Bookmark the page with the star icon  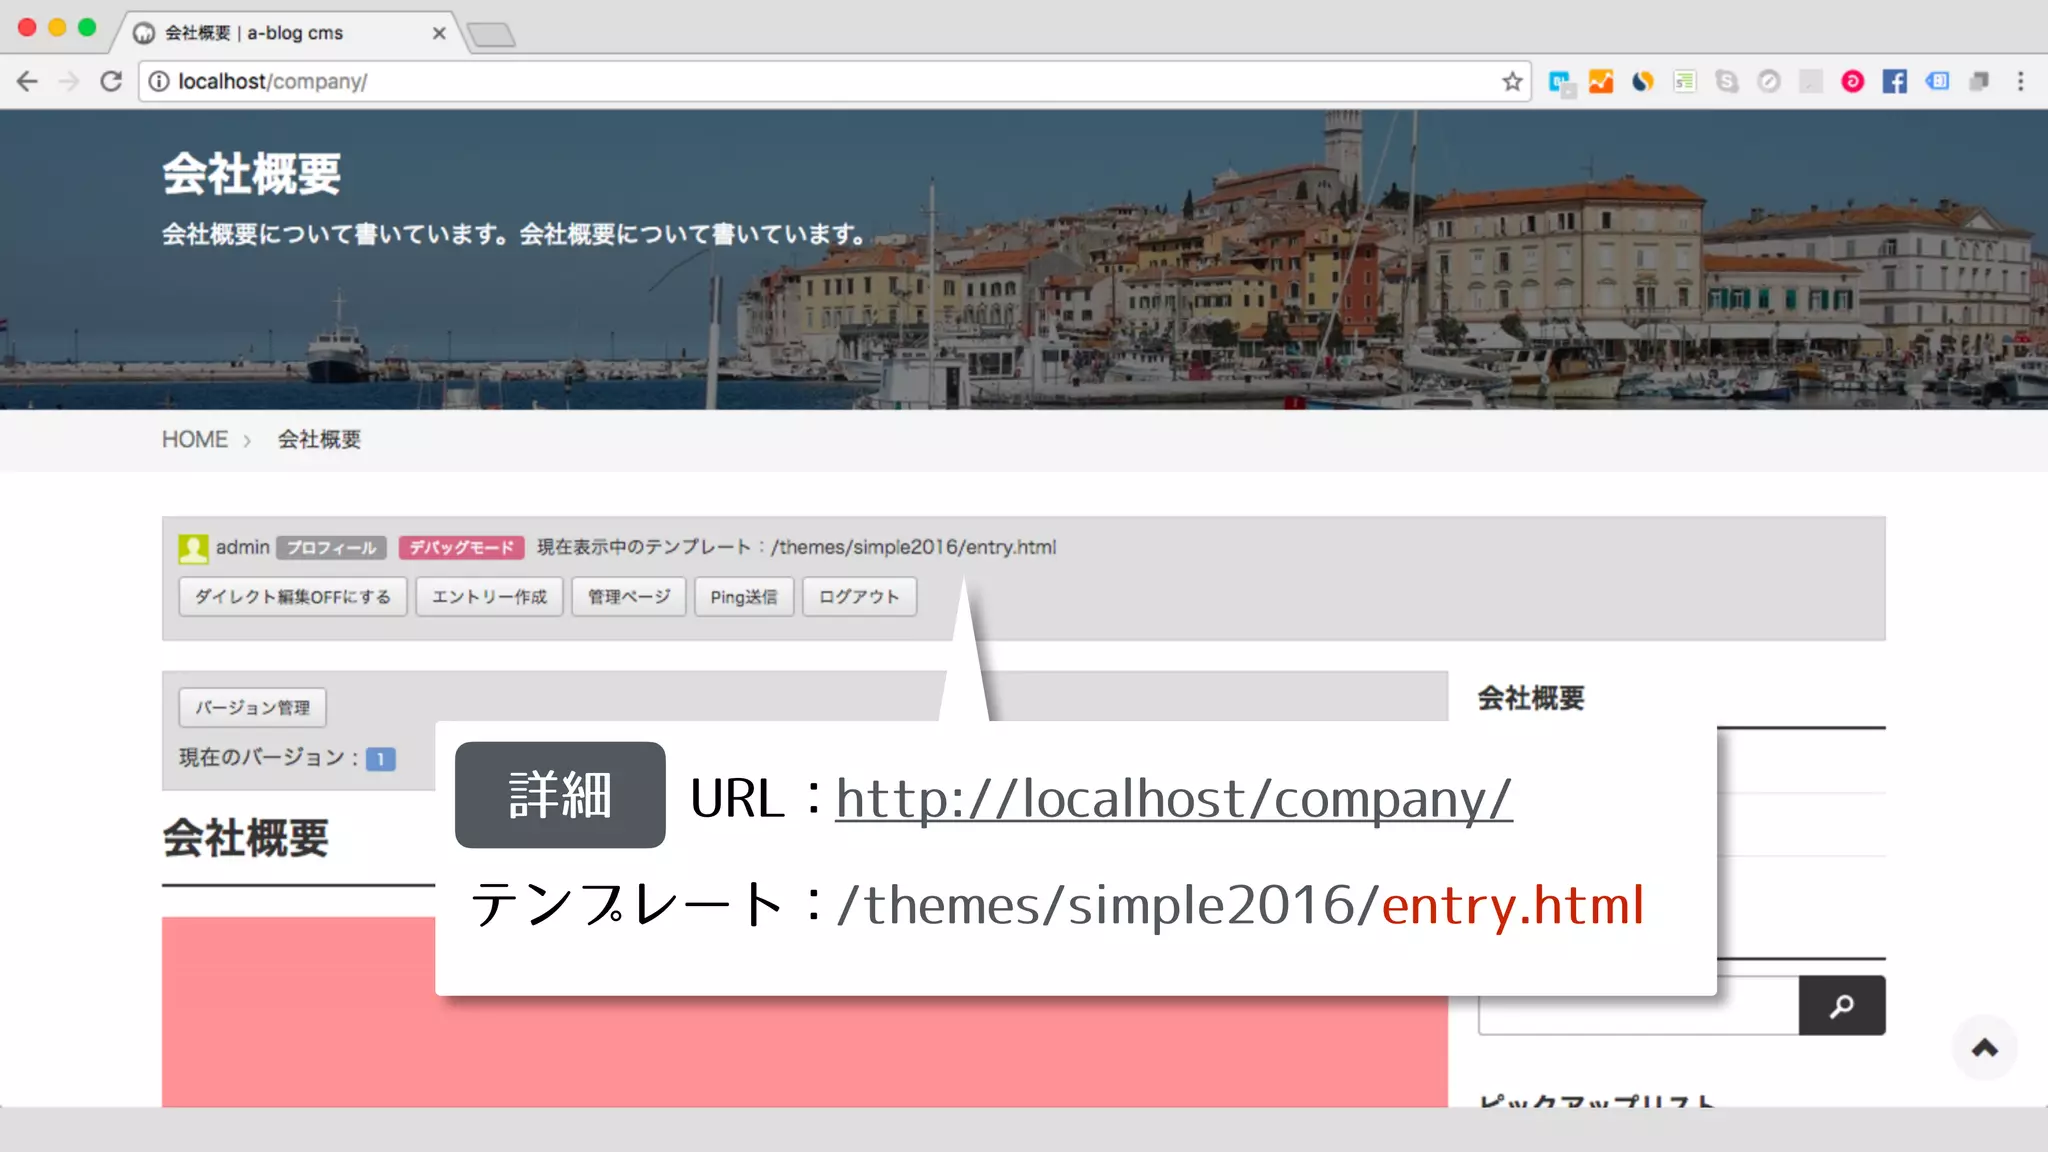1512,81
